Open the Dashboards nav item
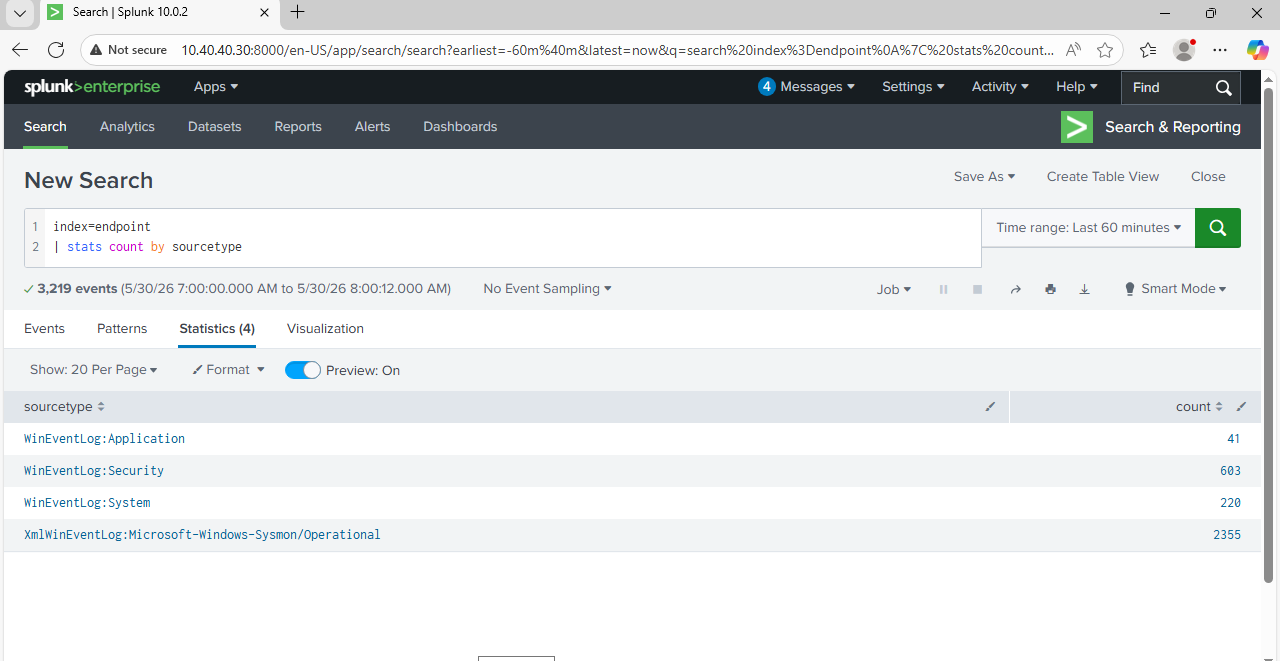The image size is (1280, 661). [x=460, y=127]
